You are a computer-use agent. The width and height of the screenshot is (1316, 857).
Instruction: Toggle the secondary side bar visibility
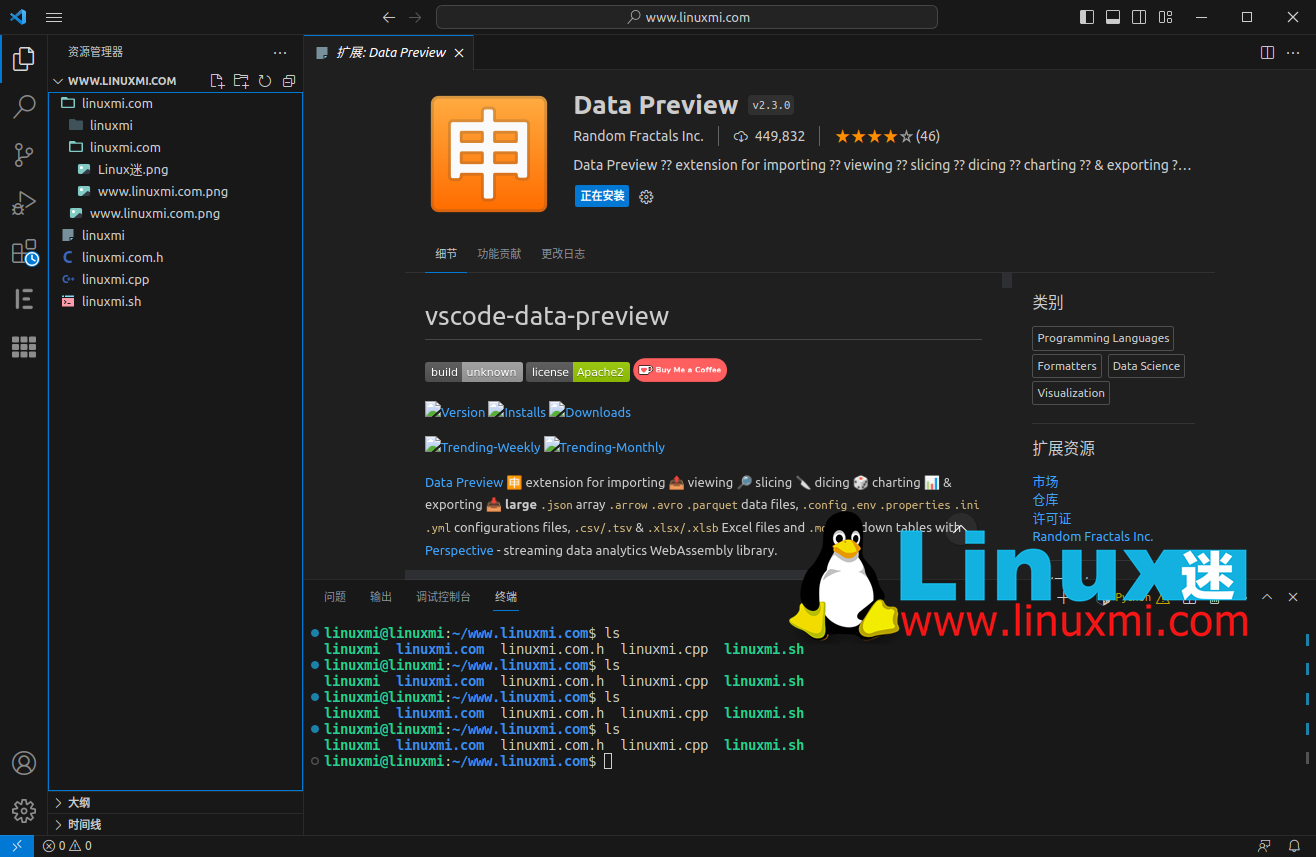1139,17
